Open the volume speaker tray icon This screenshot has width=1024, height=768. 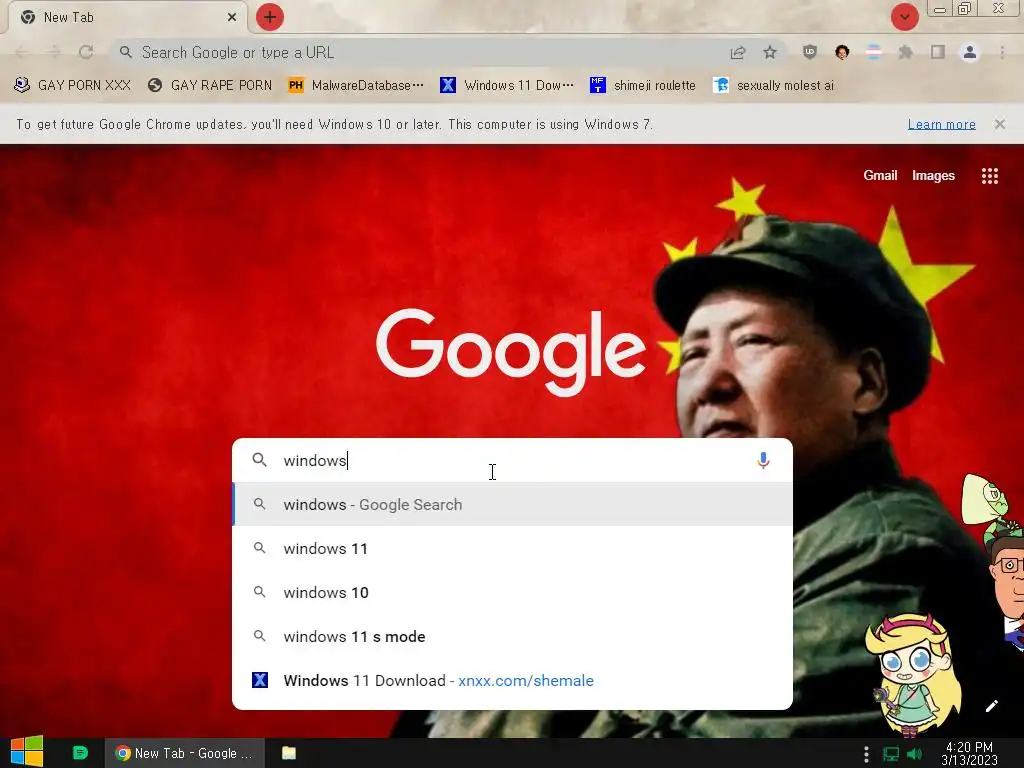[915, 754]
